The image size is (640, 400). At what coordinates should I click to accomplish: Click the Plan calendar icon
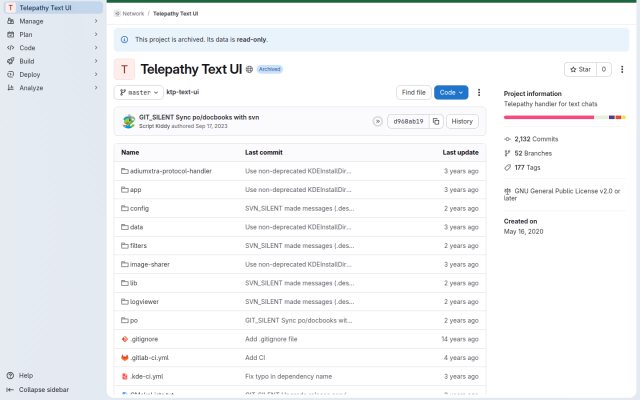[x=11, y=35]
